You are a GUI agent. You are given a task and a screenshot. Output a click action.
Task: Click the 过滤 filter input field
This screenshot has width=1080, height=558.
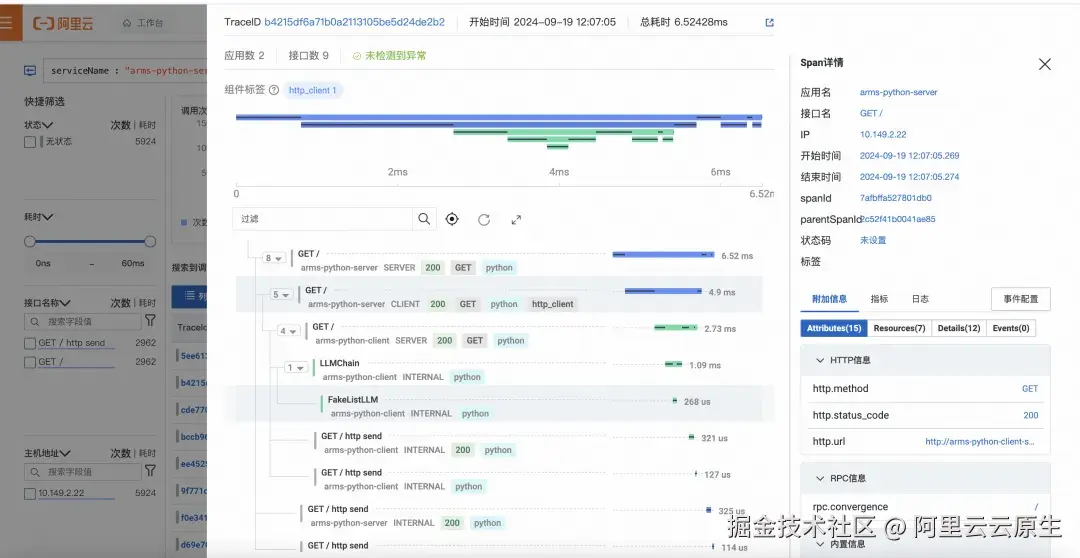coord(322,219)
